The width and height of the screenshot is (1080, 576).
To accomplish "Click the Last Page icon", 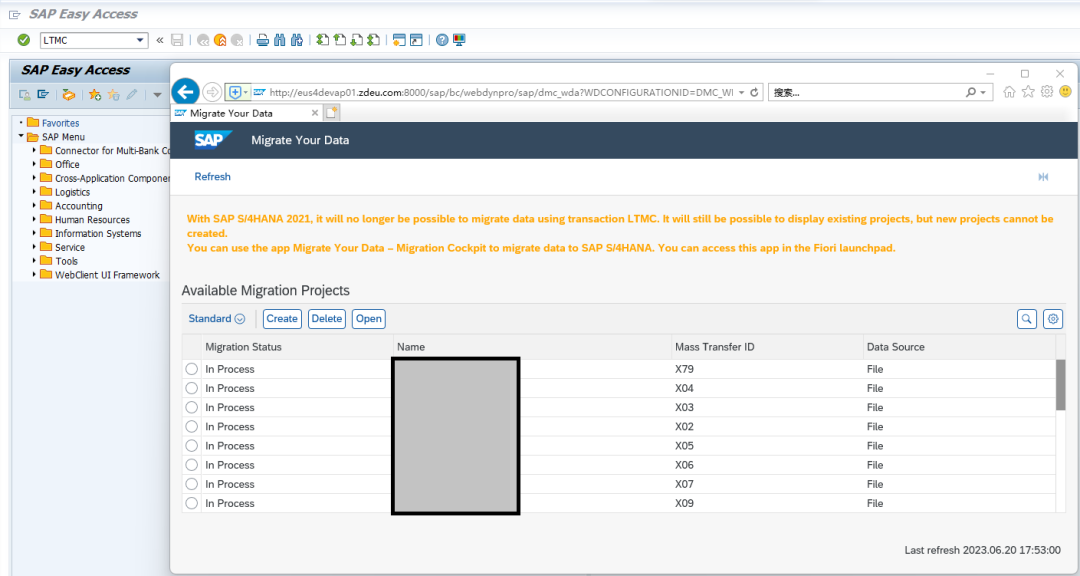I will pos(373,40).
